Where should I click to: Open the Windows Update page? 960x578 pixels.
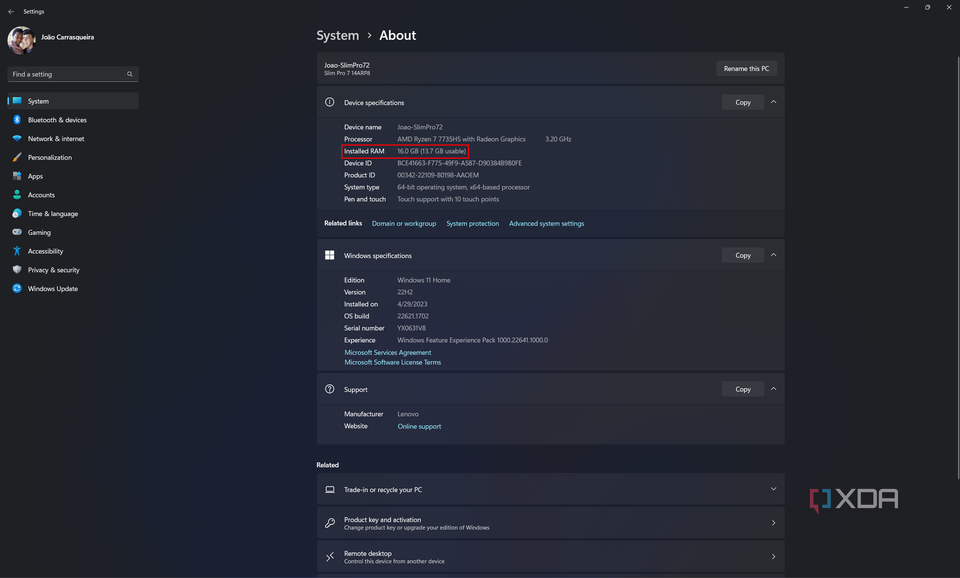(x=73, y=288)
